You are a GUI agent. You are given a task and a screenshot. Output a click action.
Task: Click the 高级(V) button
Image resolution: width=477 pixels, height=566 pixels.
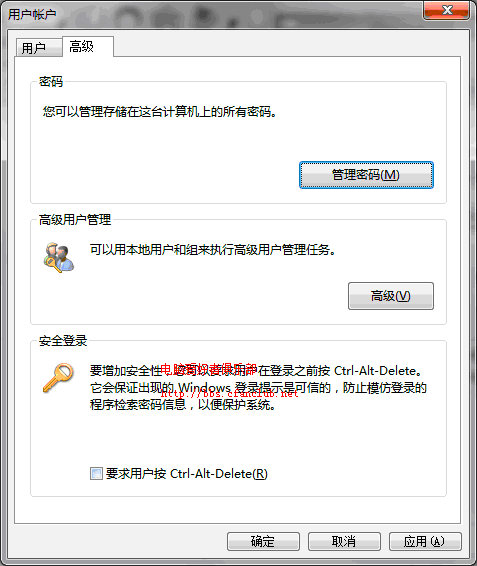point(391,296)
